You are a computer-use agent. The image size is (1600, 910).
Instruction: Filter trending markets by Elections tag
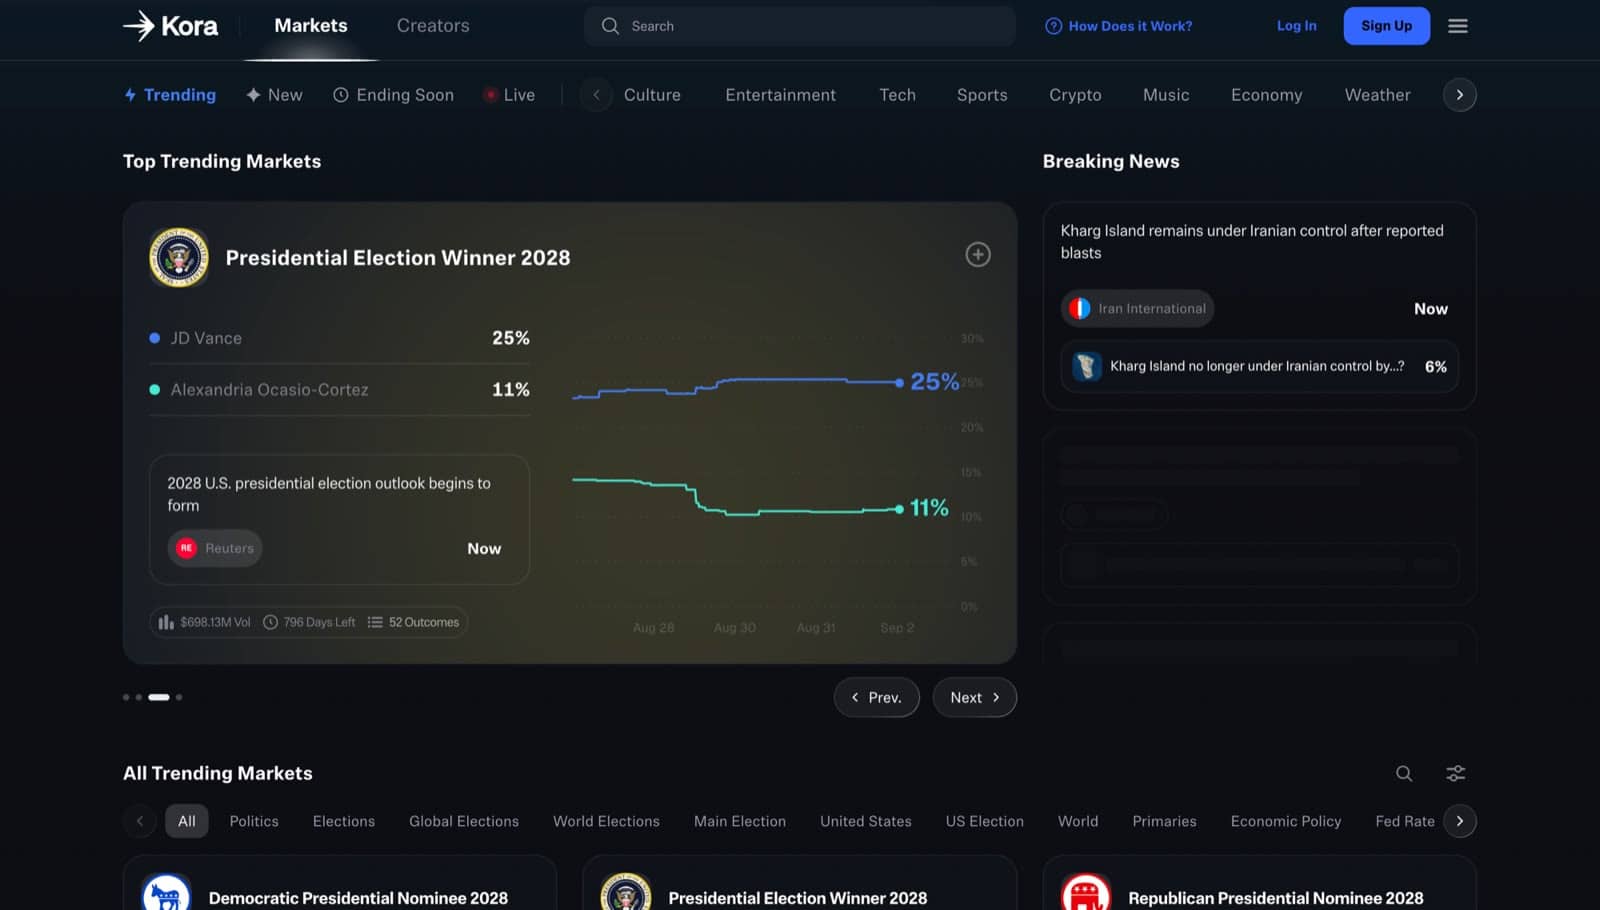coord(344,821)
